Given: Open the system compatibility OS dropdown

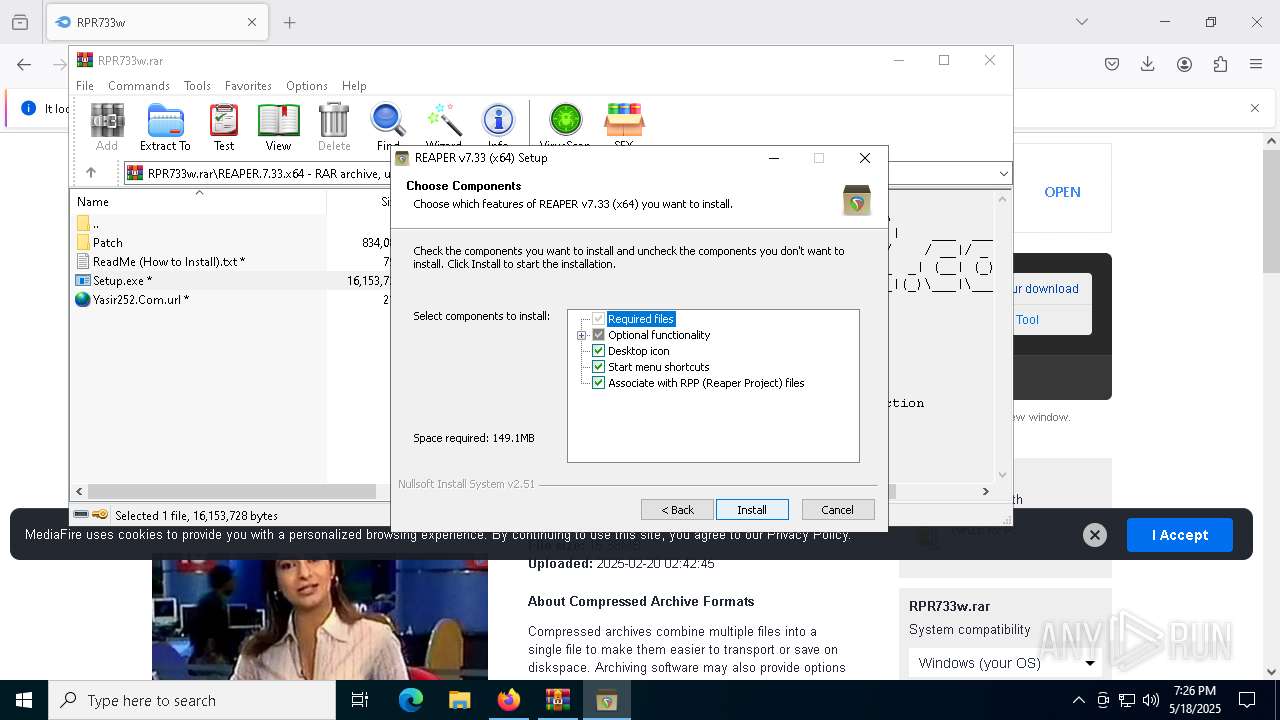Looking at the screenshot, I should [1004, 663].
